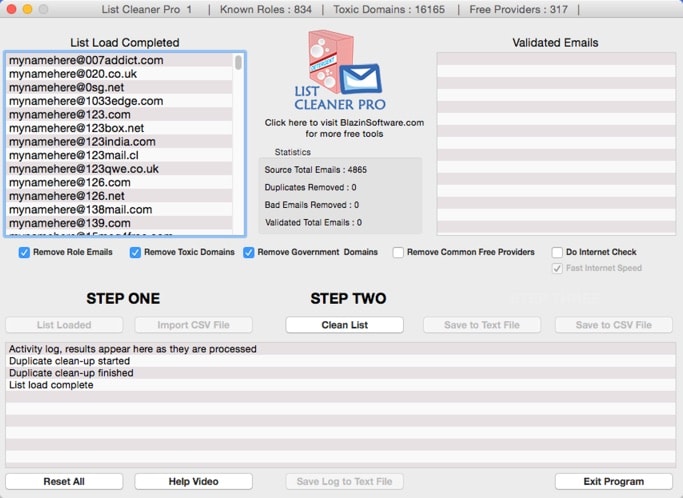Click Save to CSV File button
683x498 pixels.
click(x=614, y=325)
